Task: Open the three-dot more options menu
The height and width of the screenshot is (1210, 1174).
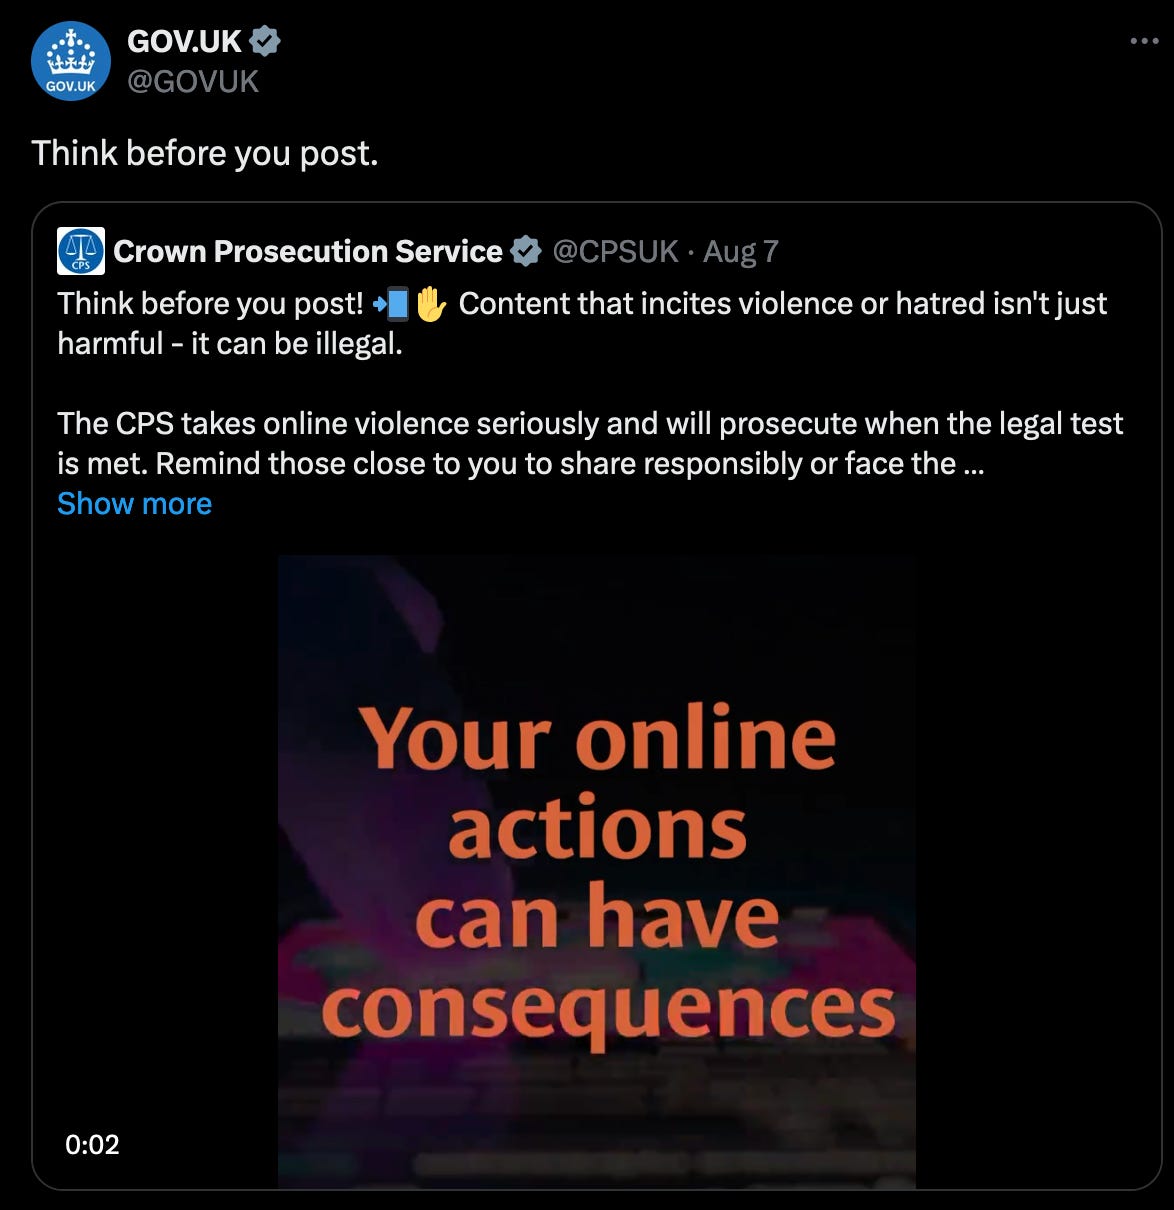Action: 1144,41
